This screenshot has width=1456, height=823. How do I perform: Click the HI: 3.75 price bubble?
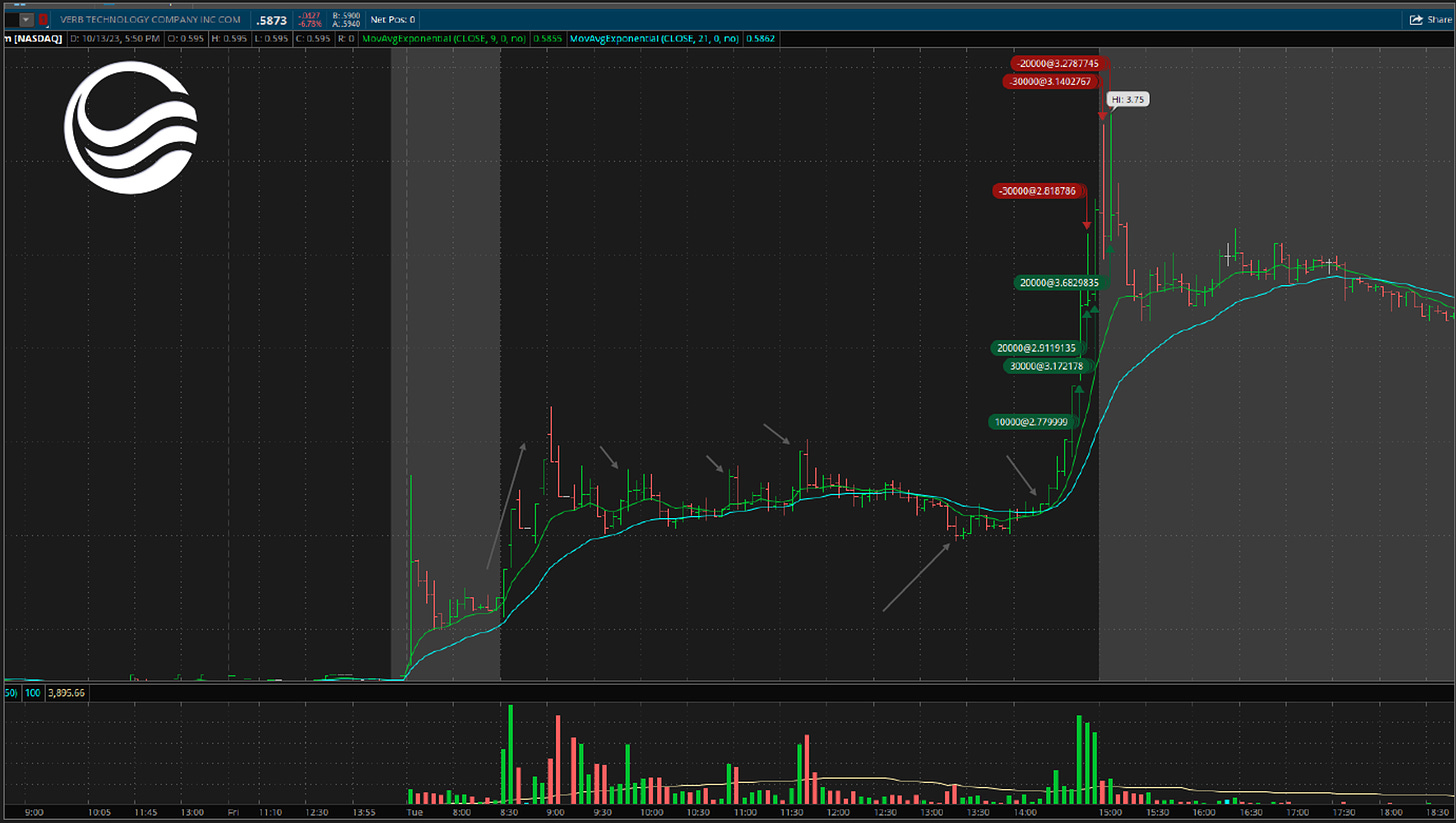point(1127,100)
